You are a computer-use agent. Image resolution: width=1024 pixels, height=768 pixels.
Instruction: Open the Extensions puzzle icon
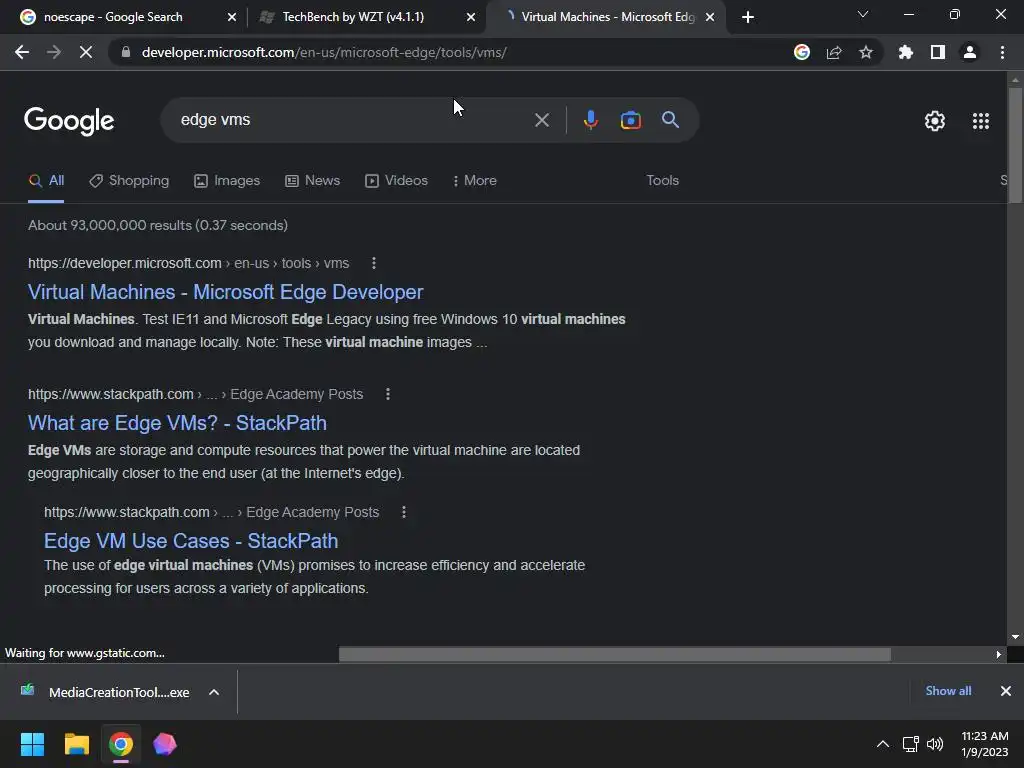click(x=906, y=52)
